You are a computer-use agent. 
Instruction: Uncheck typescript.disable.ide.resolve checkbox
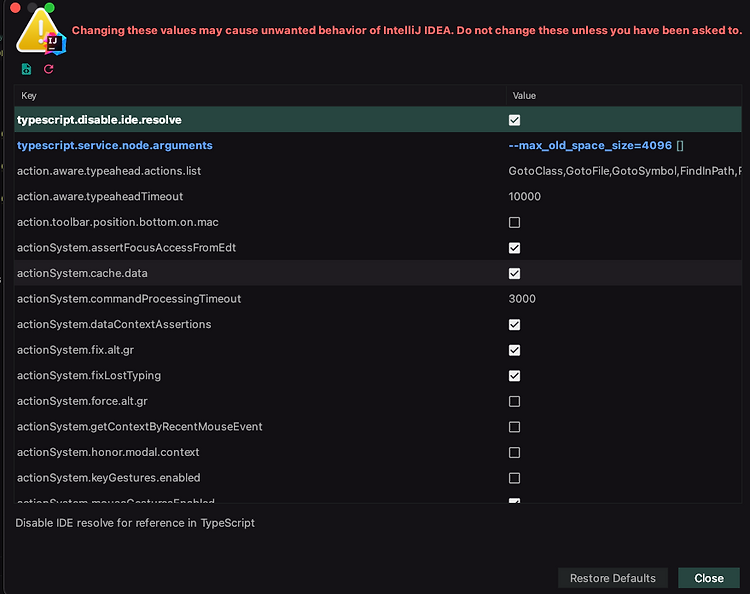(514, 120)
